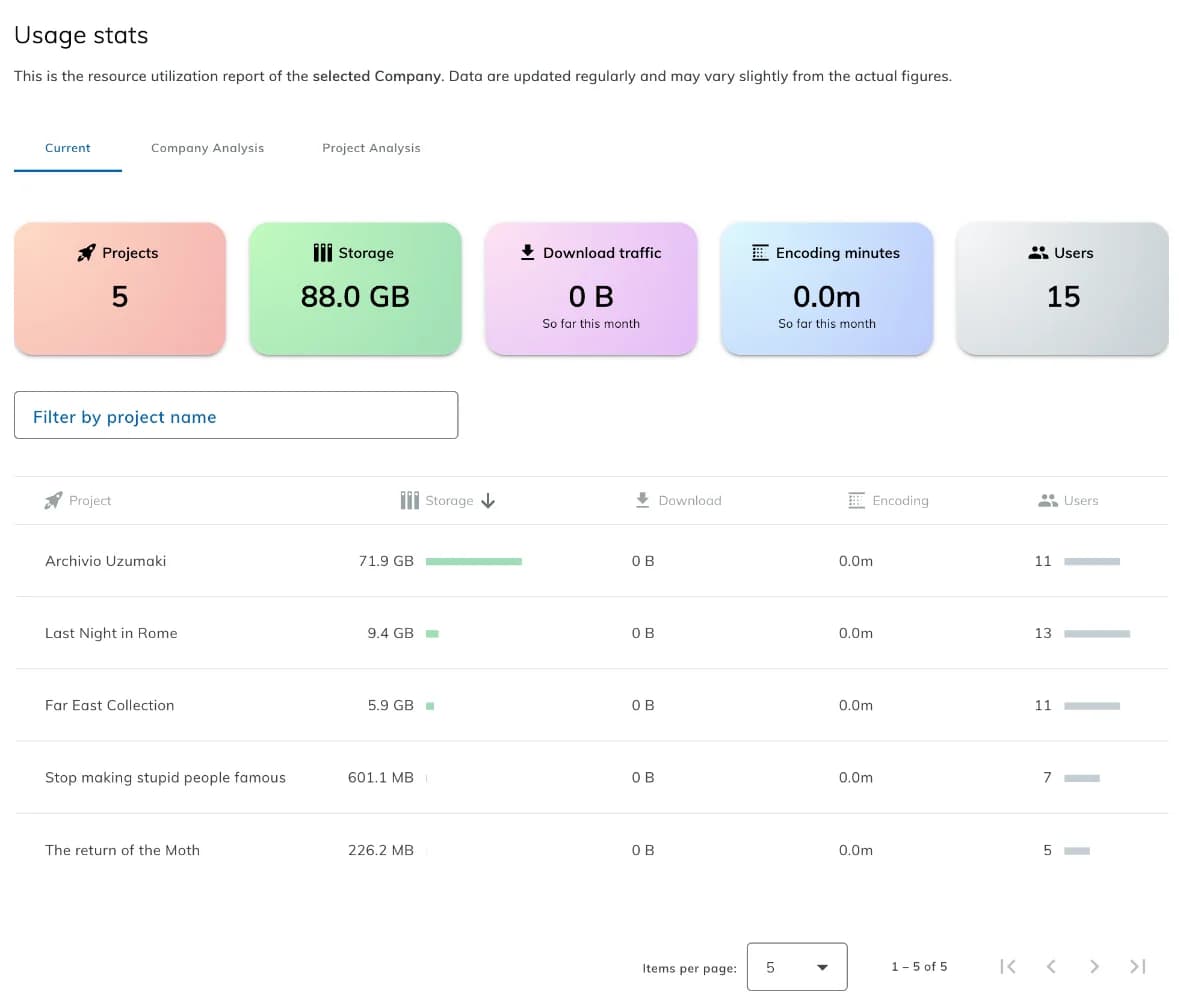Select the 0 B download traffic total

tap(591, 297)
